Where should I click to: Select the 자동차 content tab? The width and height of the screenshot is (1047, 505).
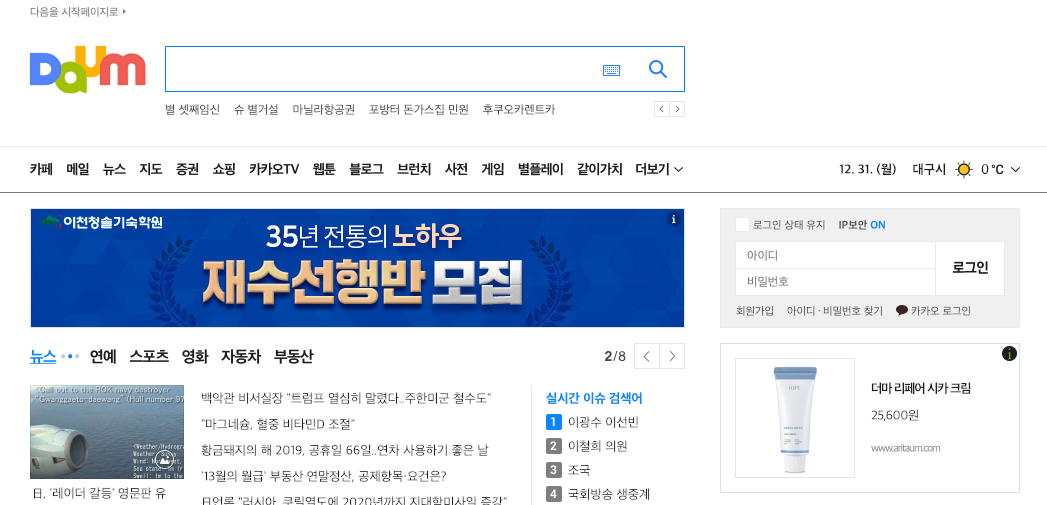tap(241, 357)
